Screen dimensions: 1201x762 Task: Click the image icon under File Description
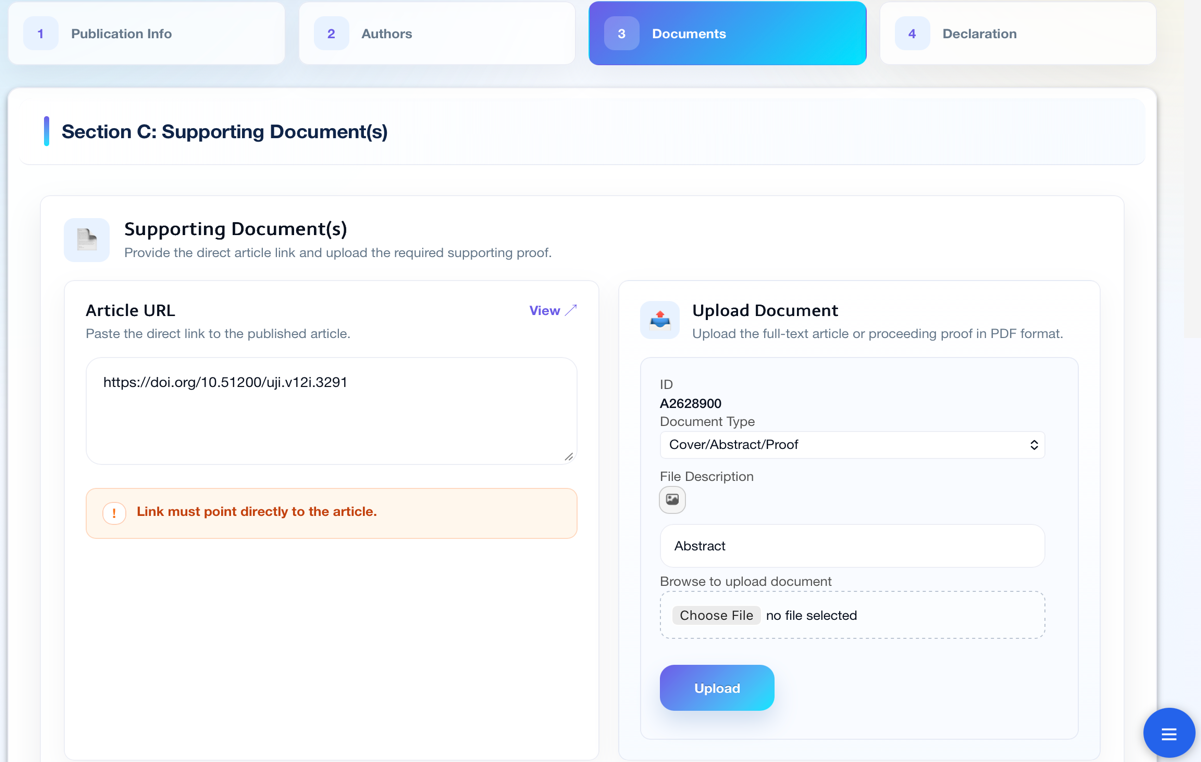tap(672, 499)
